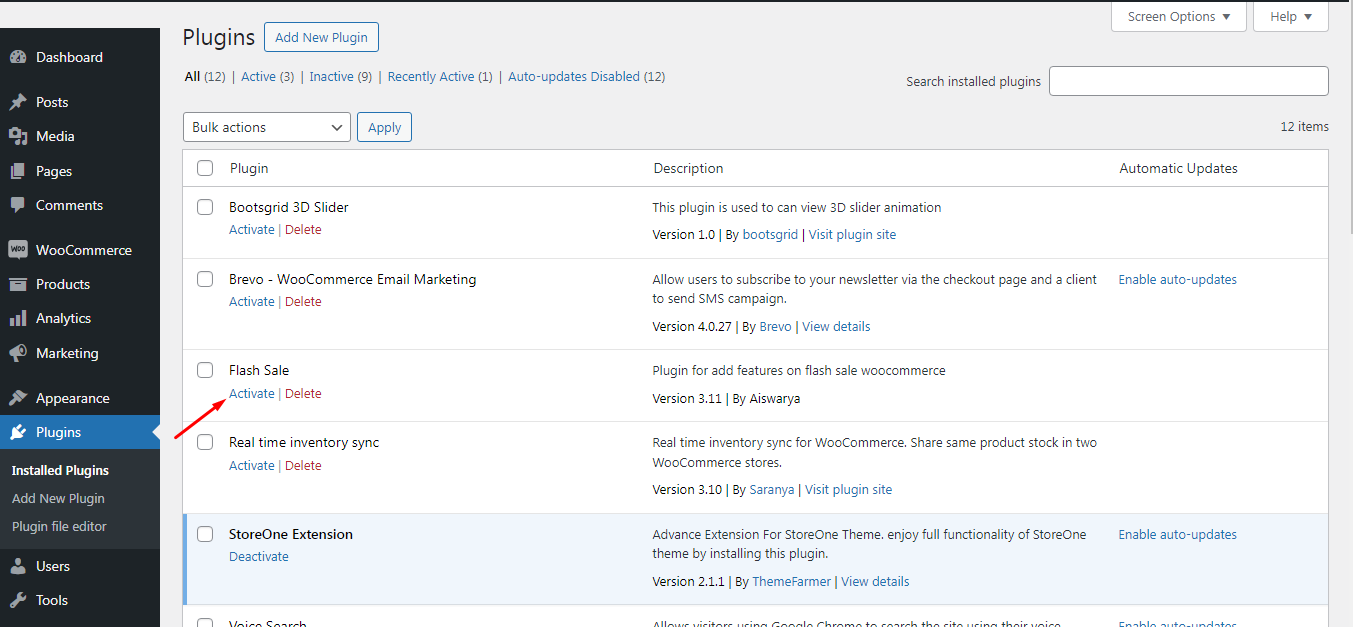Image resolution: width=1353 pixels, height=627 pixels.
Task: Expand the Screen Options panel
Action: (x=1179, y=16)
